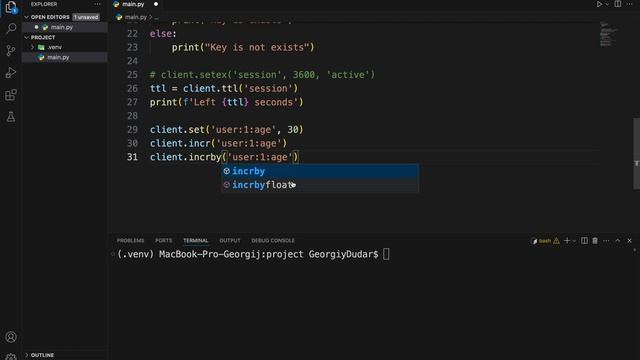Click client.set('user:1:age', 30) line
Viewport: 640px width, 360px height.
pyautogui.click(x=227, y=130)
